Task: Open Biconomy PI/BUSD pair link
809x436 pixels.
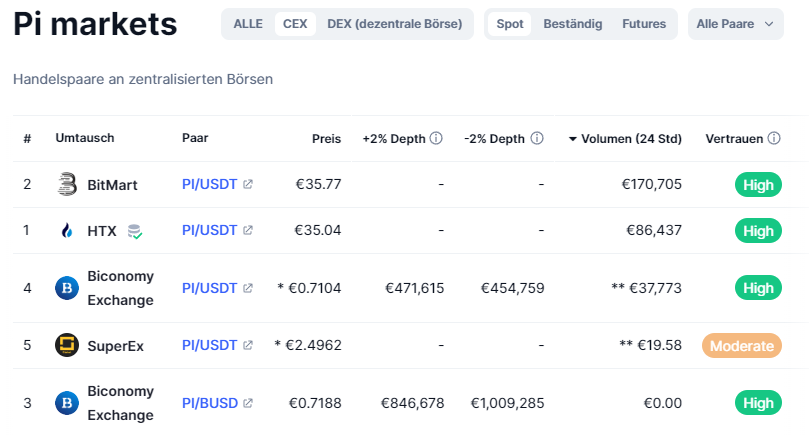Action: click(x=210, y=403)
